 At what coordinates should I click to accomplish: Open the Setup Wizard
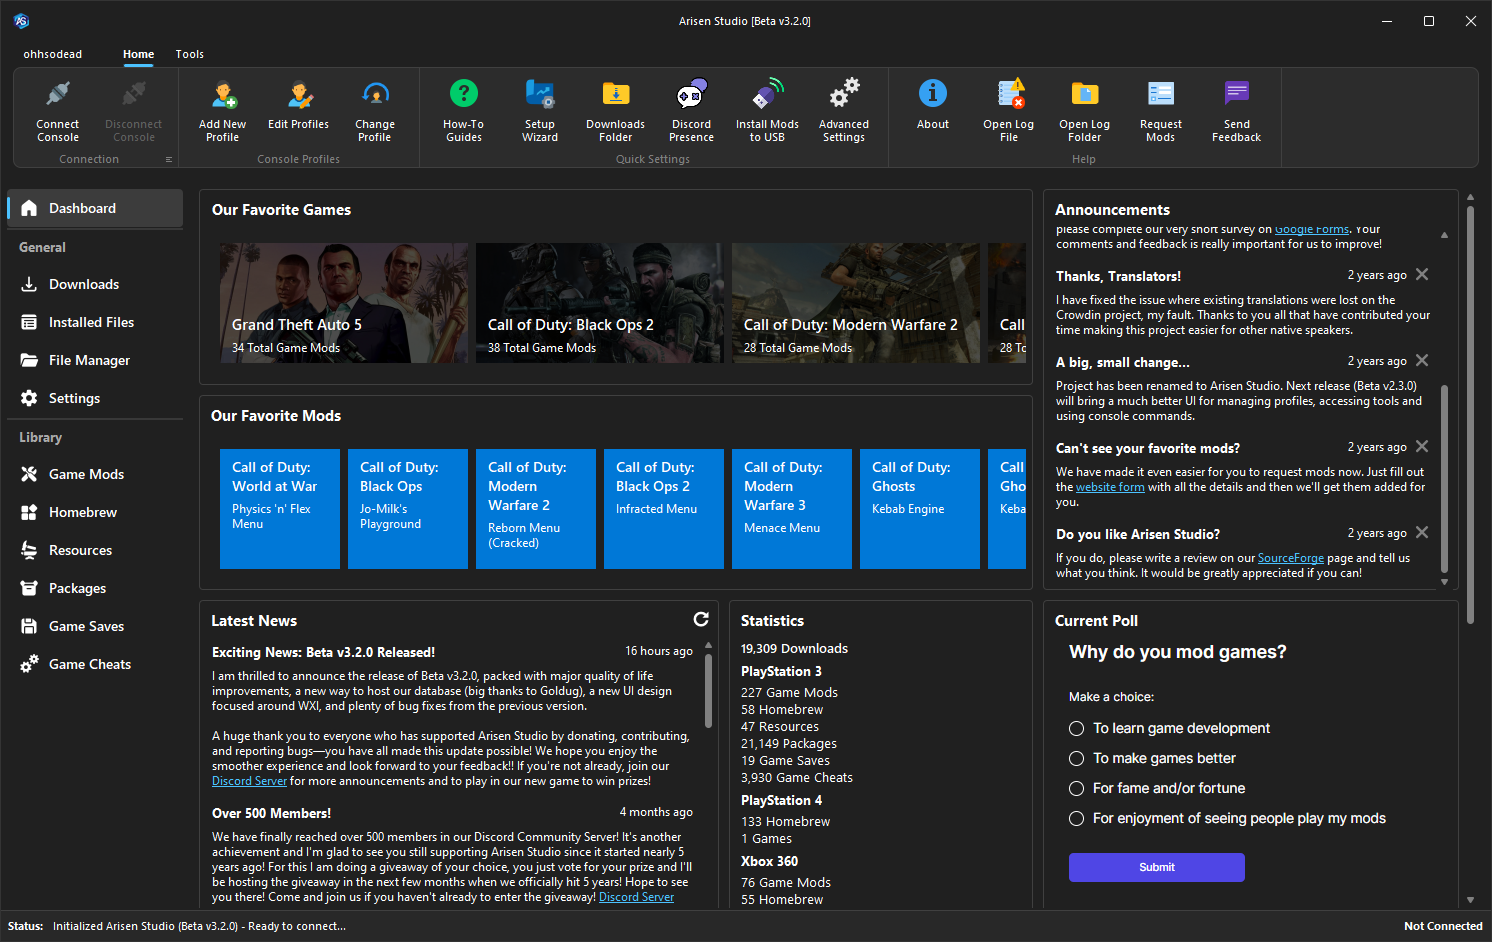point(540,110)
